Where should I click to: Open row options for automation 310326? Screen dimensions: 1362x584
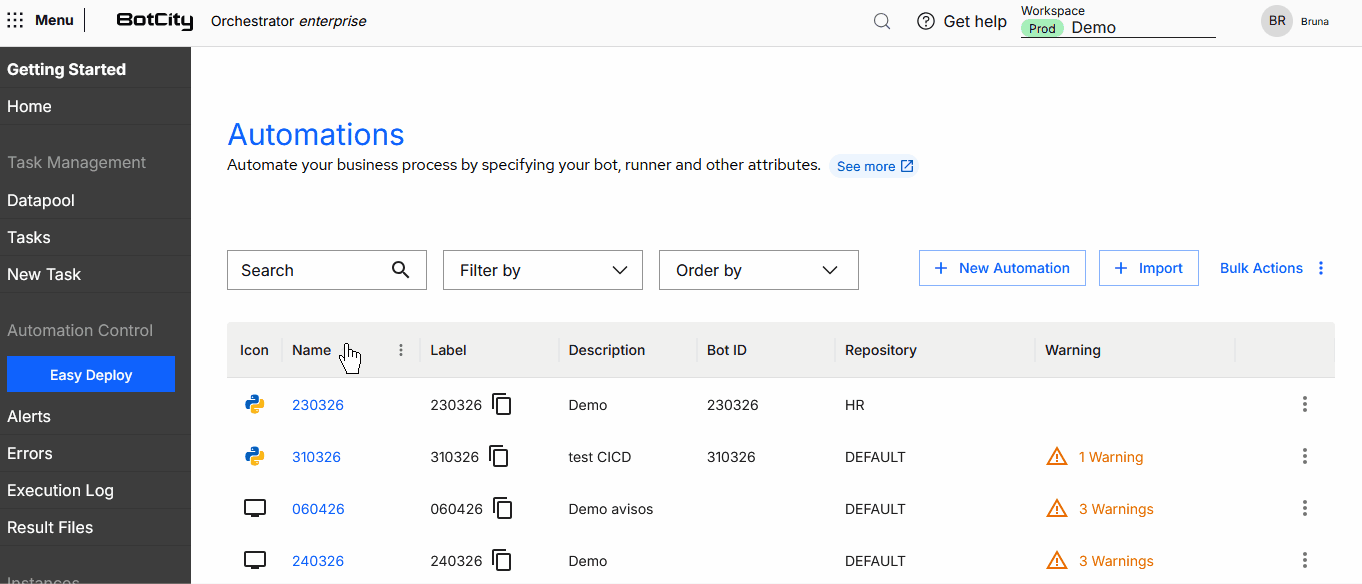pyautogui.click(x=1304, y=457)
